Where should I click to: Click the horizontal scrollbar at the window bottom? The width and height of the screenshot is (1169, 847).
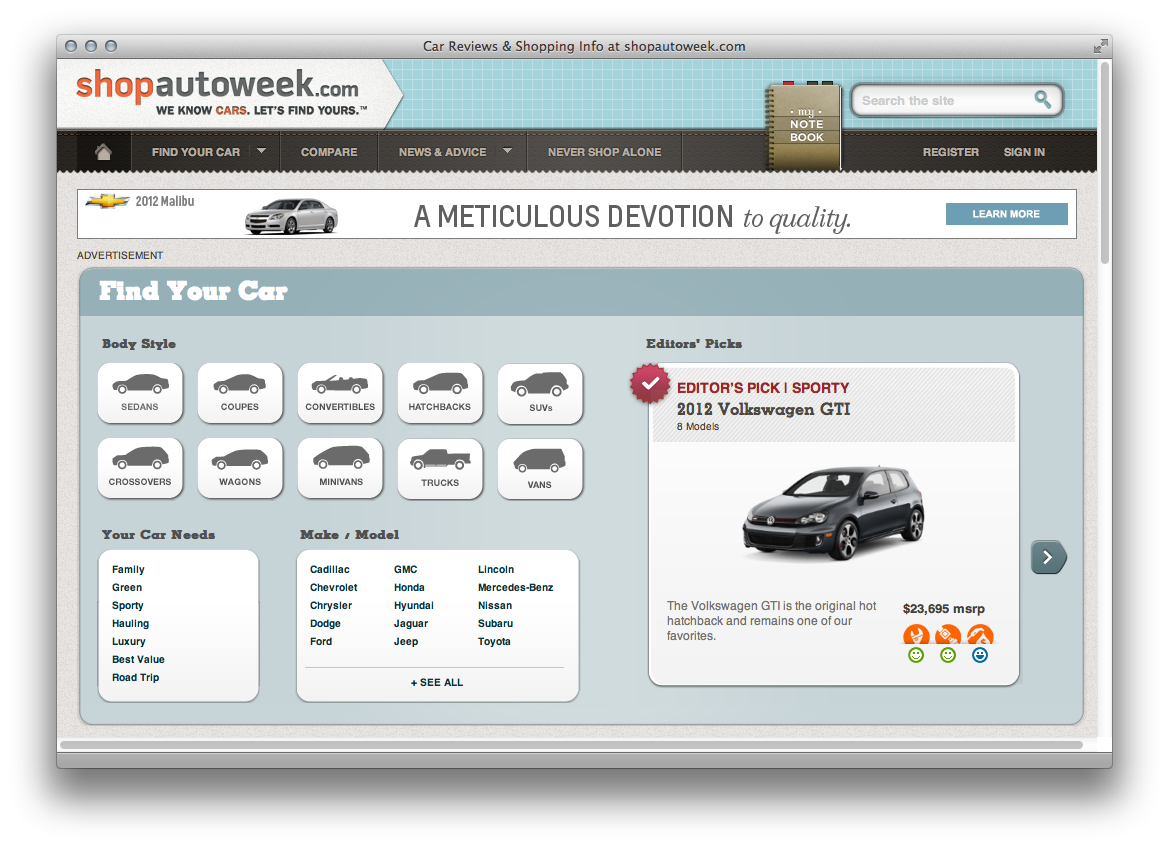(571, 745)
